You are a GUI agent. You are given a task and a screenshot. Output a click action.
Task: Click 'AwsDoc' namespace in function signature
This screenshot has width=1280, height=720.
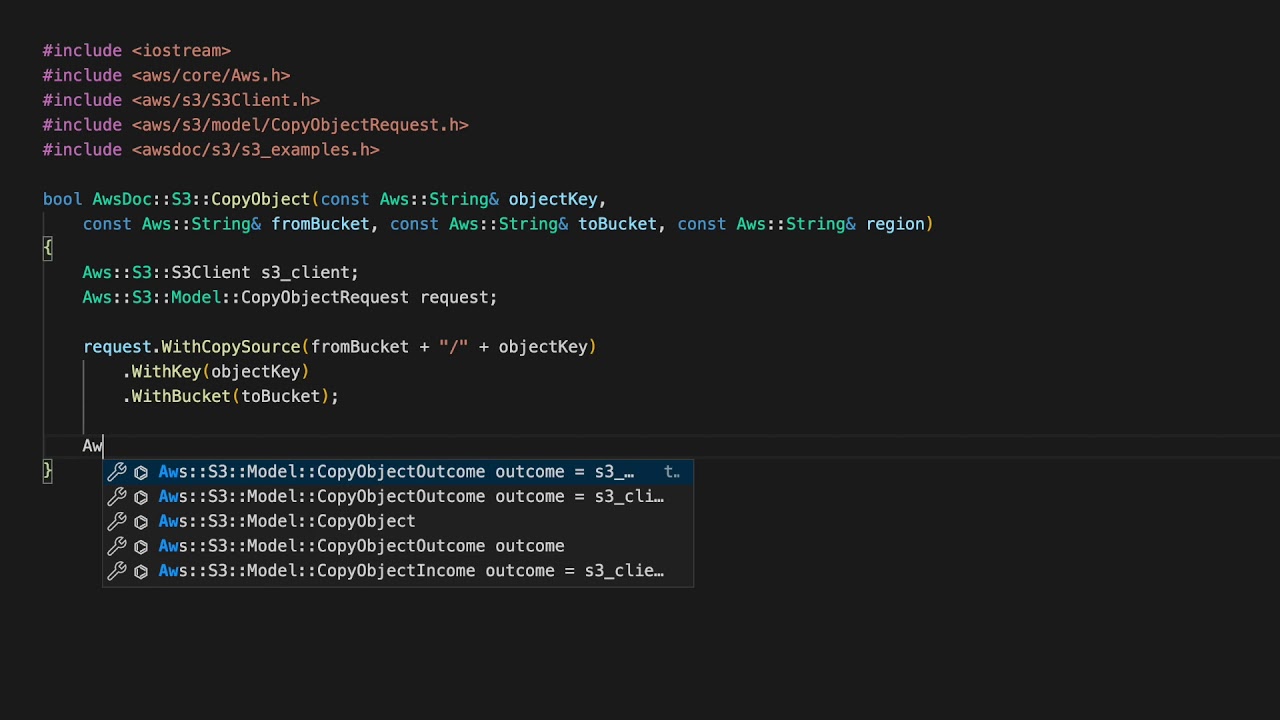click(122, 199)
